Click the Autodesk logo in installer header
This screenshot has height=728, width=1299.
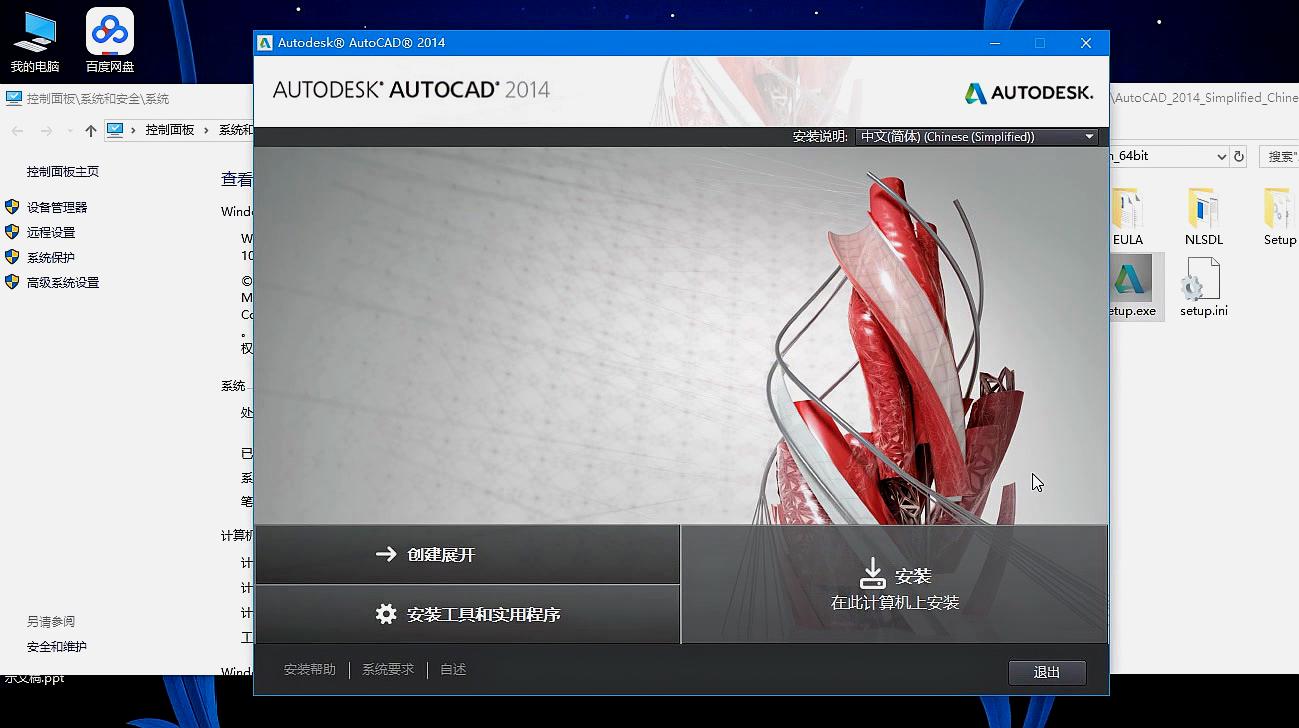1028,93
